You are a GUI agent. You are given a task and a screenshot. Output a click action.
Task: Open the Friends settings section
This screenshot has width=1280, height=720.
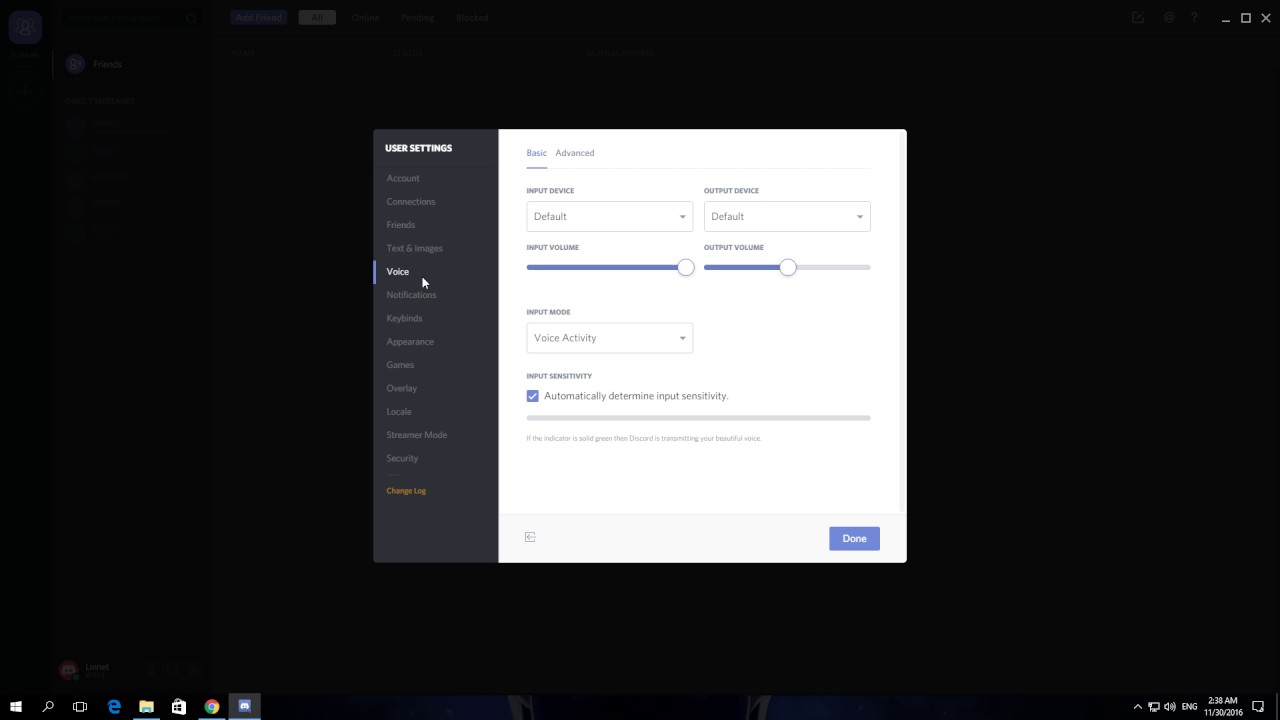[401, 225]
